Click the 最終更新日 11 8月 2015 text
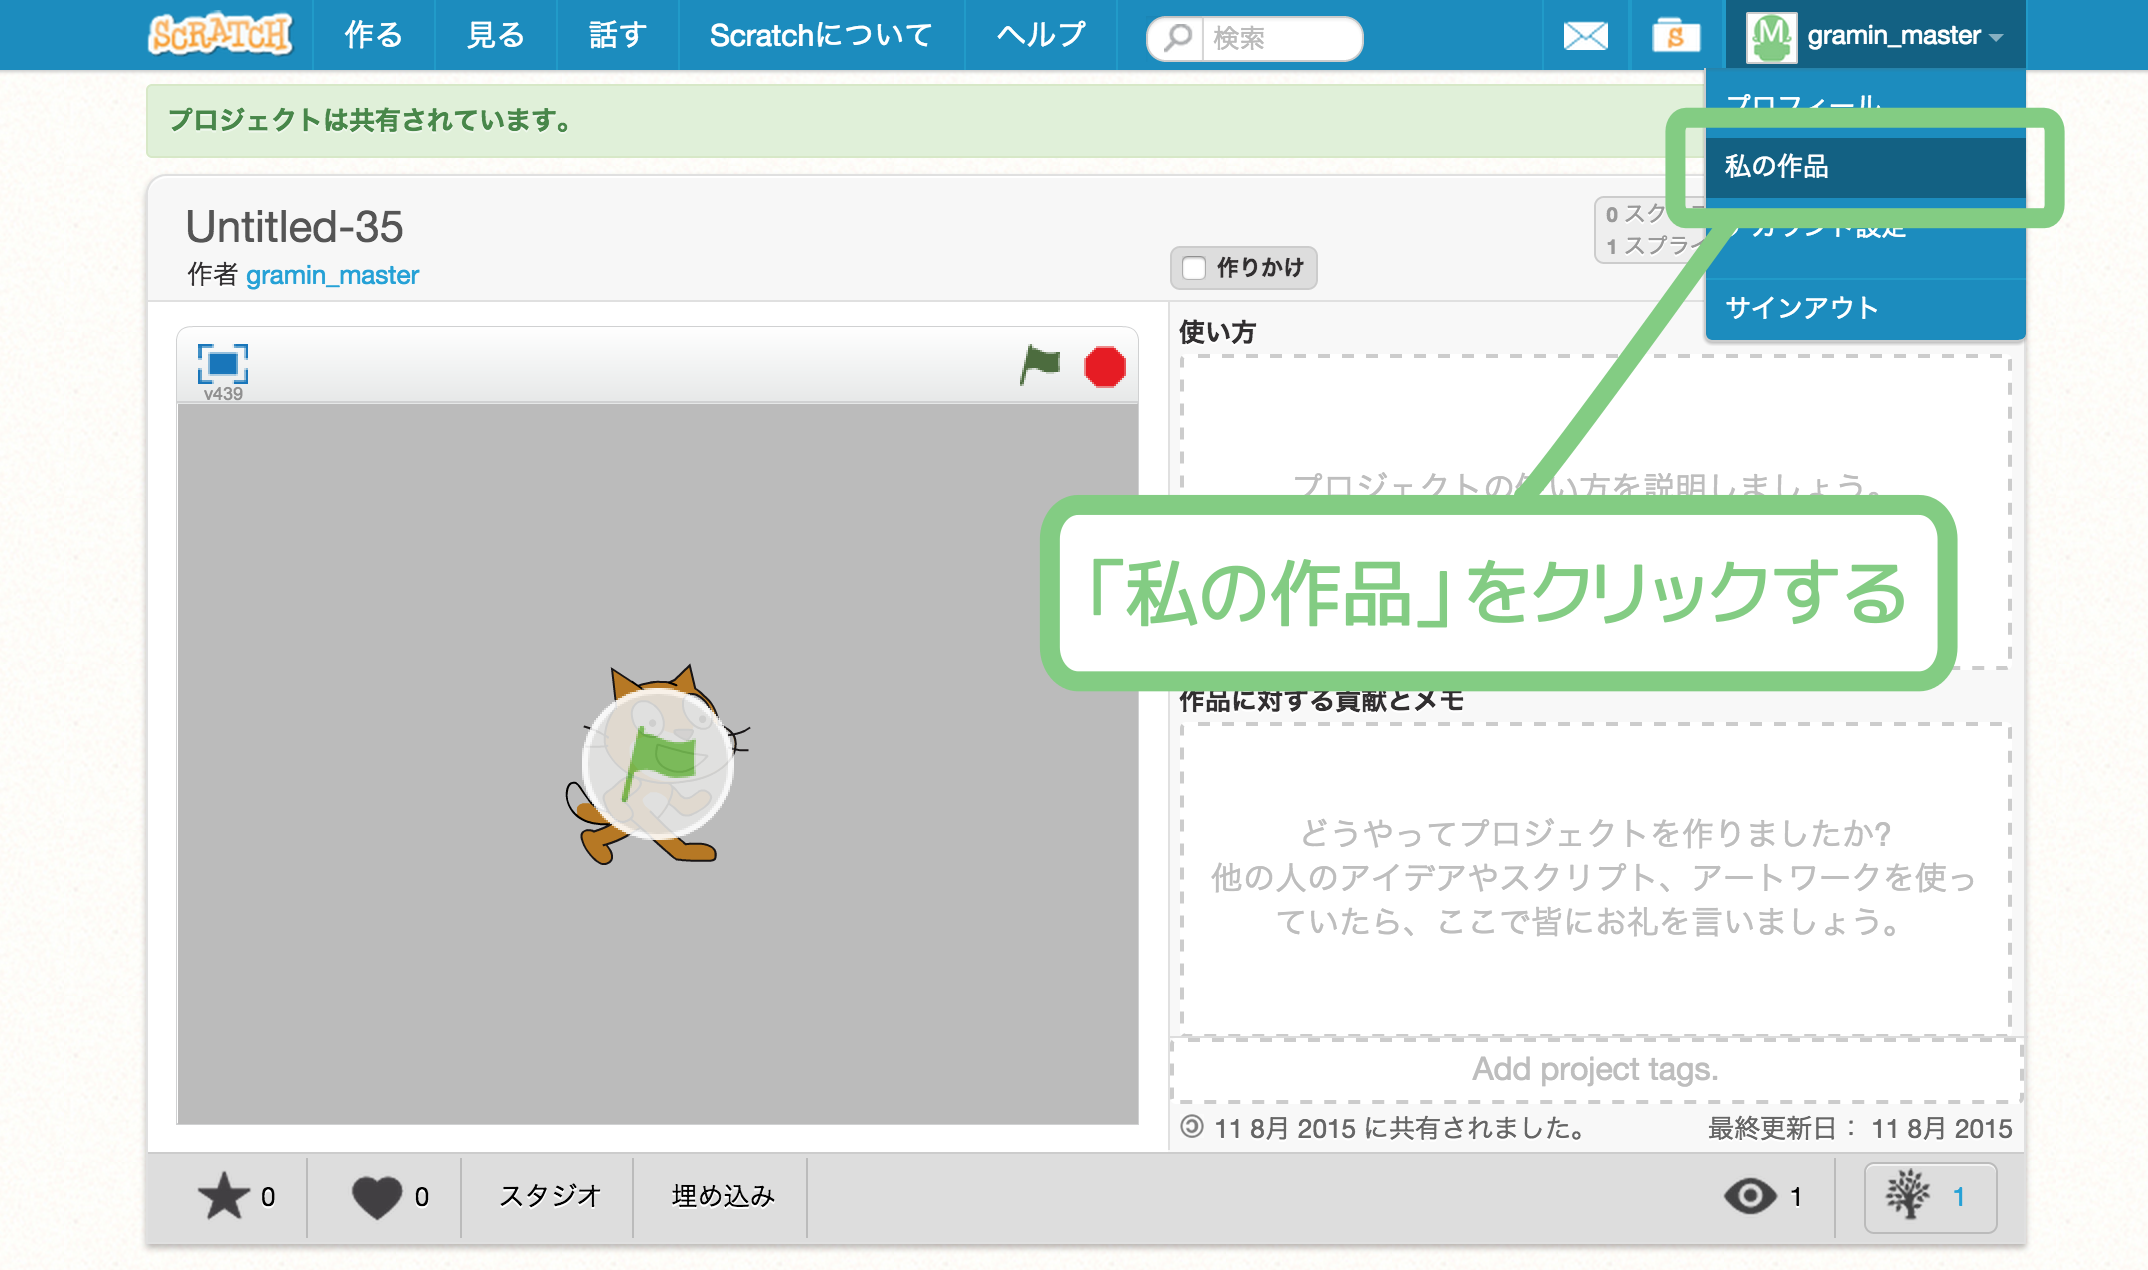 (x=1859, y=1128)
